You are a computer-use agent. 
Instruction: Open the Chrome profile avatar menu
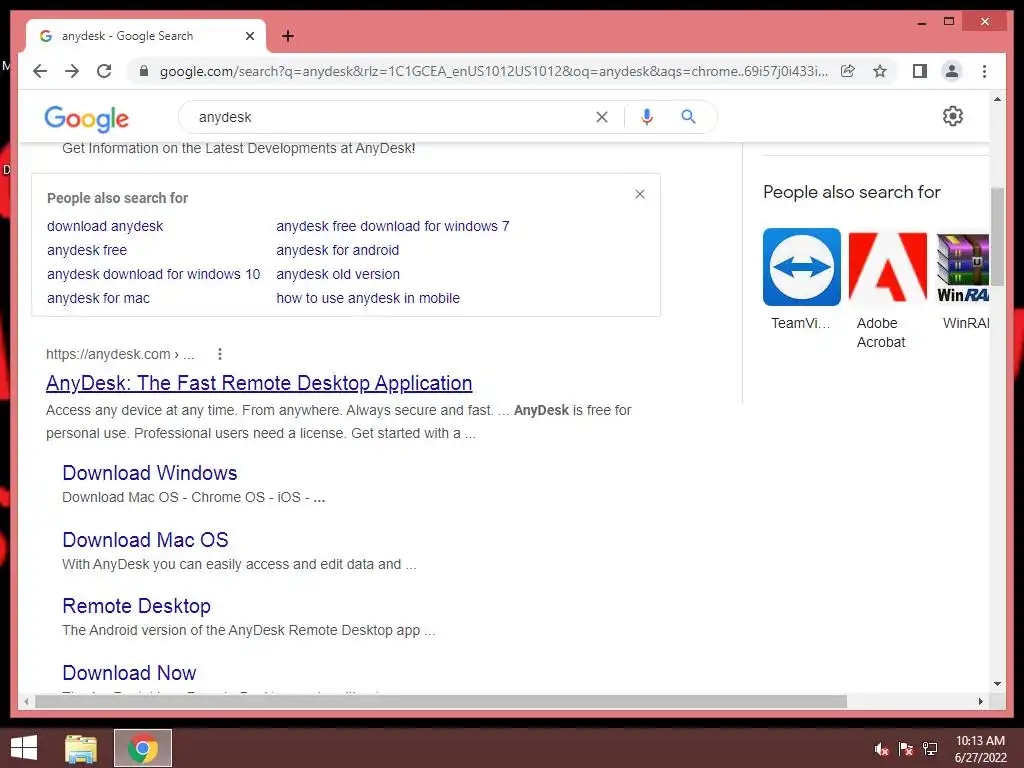click(952, 71)
